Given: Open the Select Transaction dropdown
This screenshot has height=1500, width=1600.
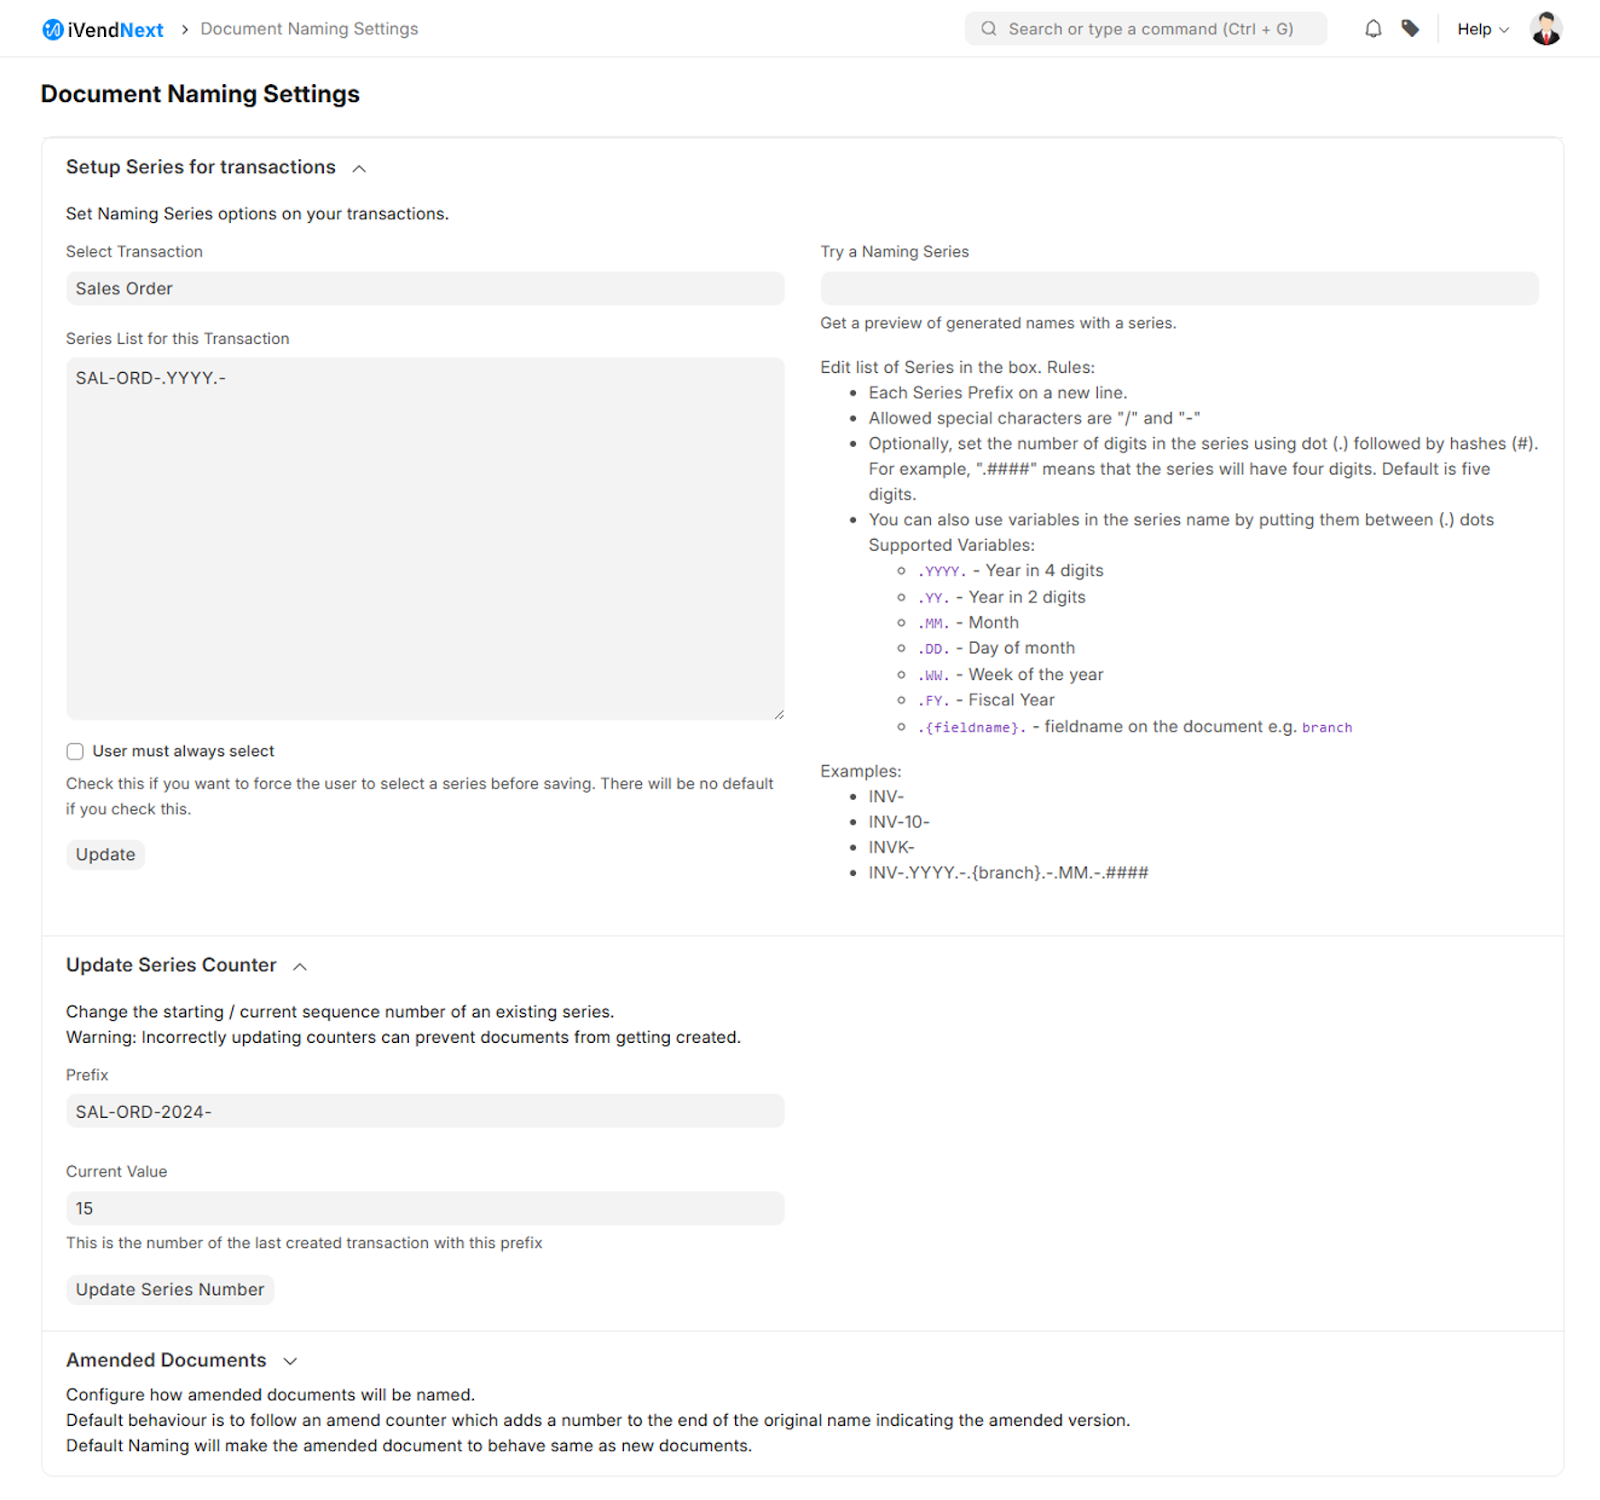Looking at the screenshot, I should (425, 289).
